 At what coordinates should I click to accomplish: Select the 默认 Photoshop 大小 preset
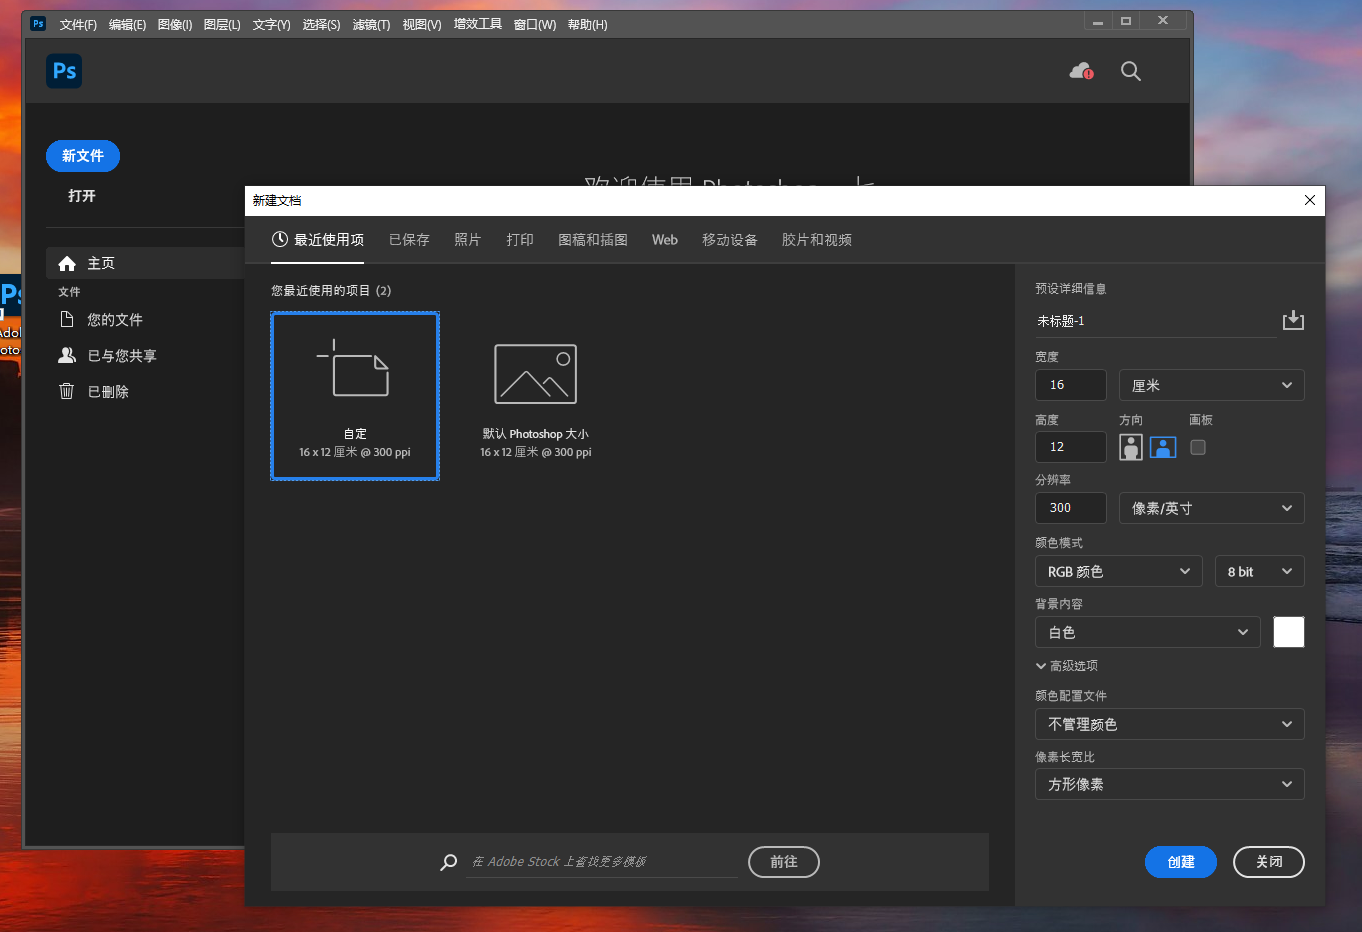(x=536, y=396)
